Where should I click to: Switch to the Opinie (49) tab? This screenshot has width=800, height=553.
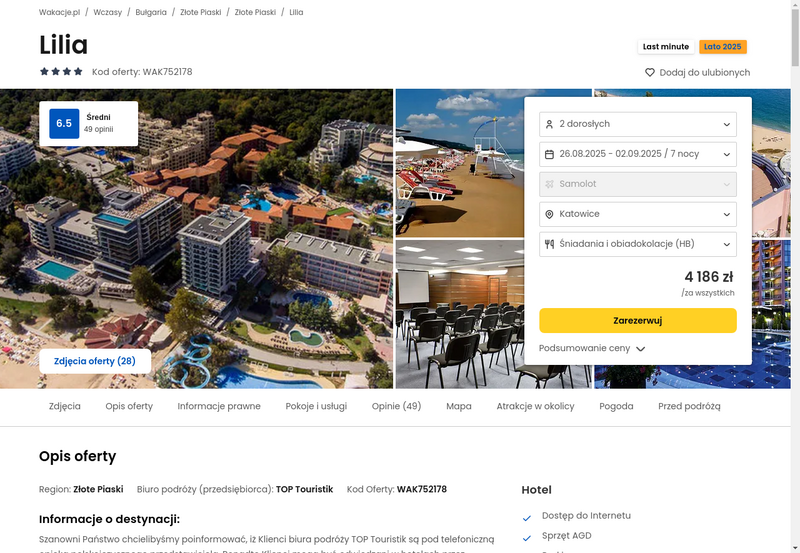(396, 407)
